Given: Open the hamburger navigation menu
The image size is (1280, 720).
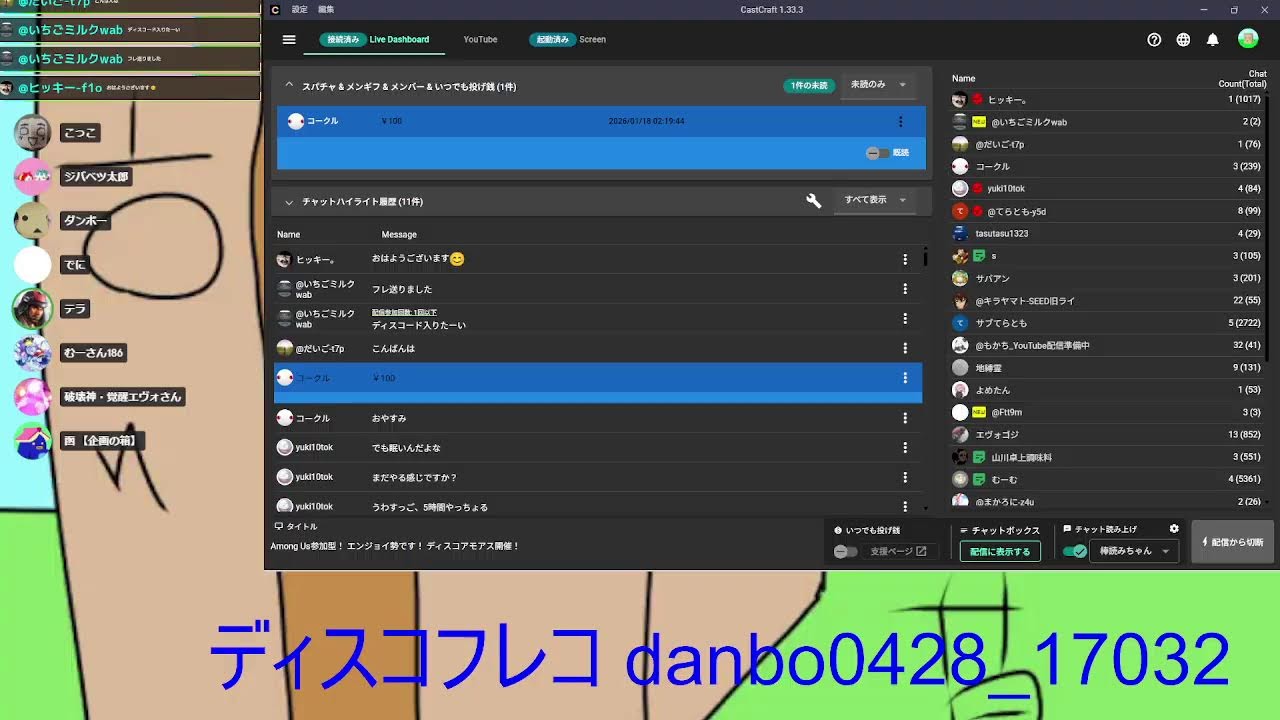Looking at the screenshot, I should pyautogui.click(x=289, y=40).
